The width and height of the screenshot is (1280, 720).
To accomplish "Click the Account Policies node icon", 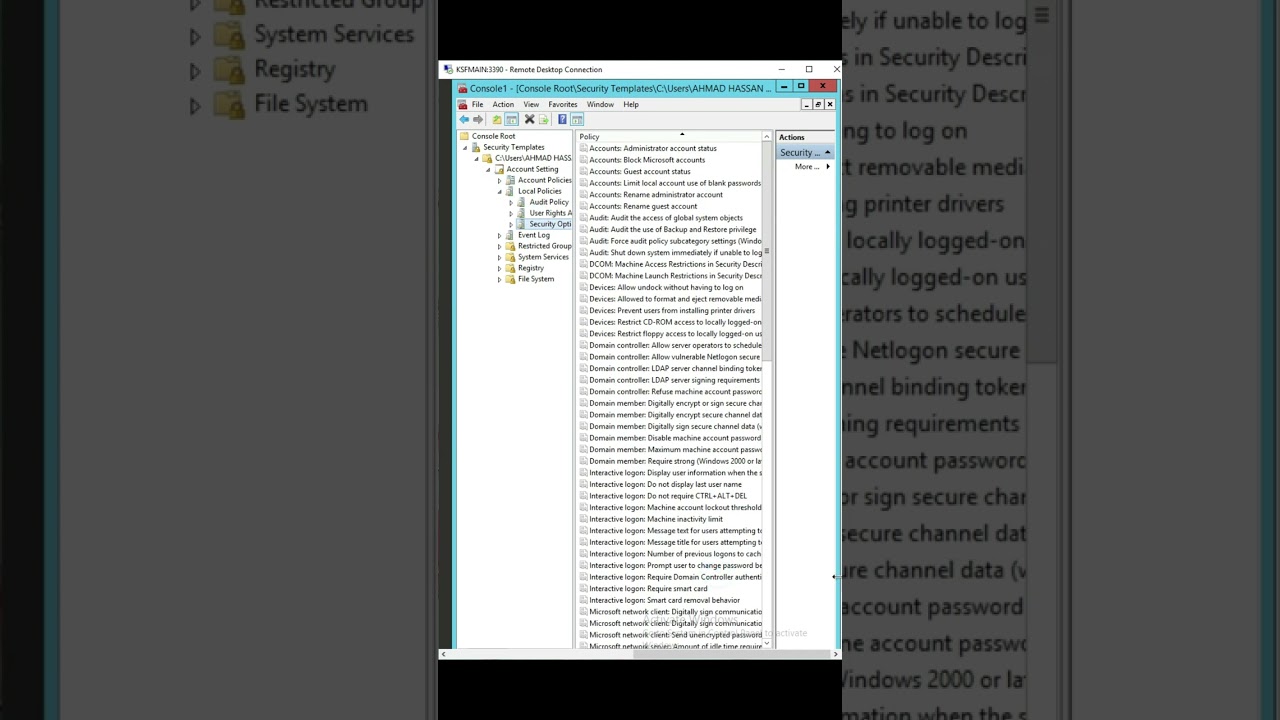I will click(510, 180).
